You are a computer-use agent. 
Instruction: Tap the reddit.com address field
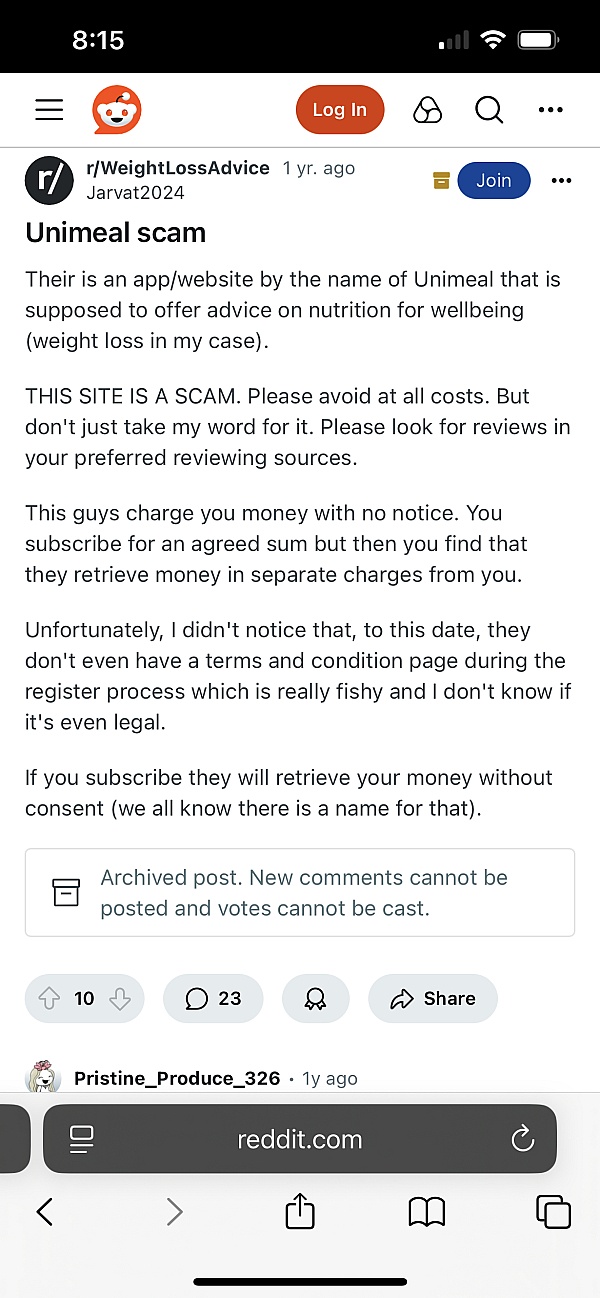pyautogui.click(x=300, y=1138)
